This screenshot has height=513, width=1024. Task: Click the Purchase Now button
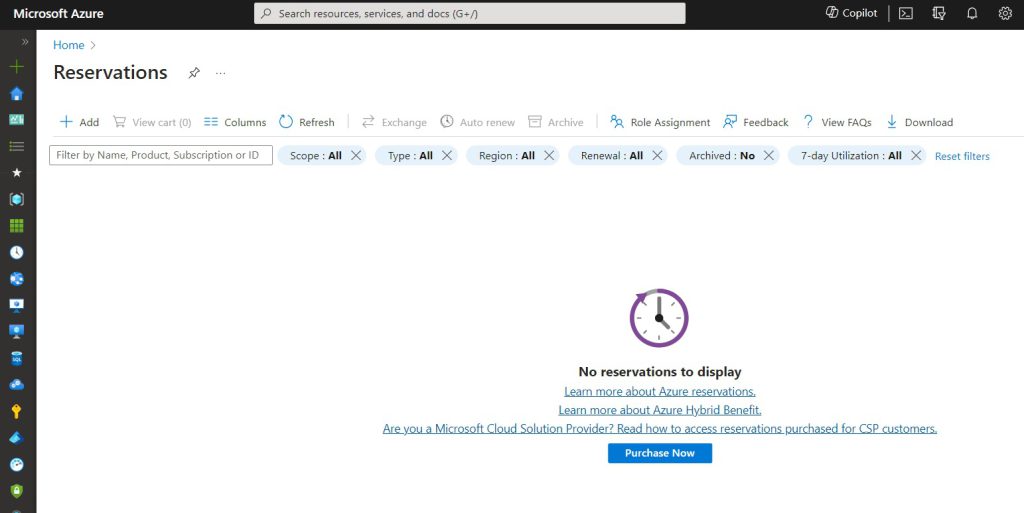(660, 453)
